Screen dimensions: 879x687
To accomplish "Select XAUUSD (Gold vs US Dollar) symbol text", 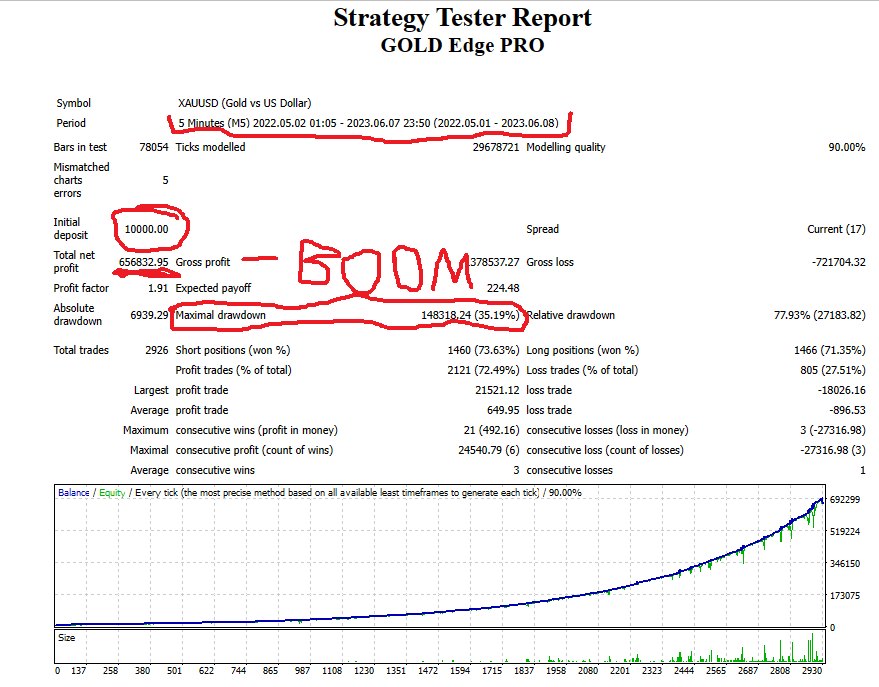I will (x=244, y=103).
